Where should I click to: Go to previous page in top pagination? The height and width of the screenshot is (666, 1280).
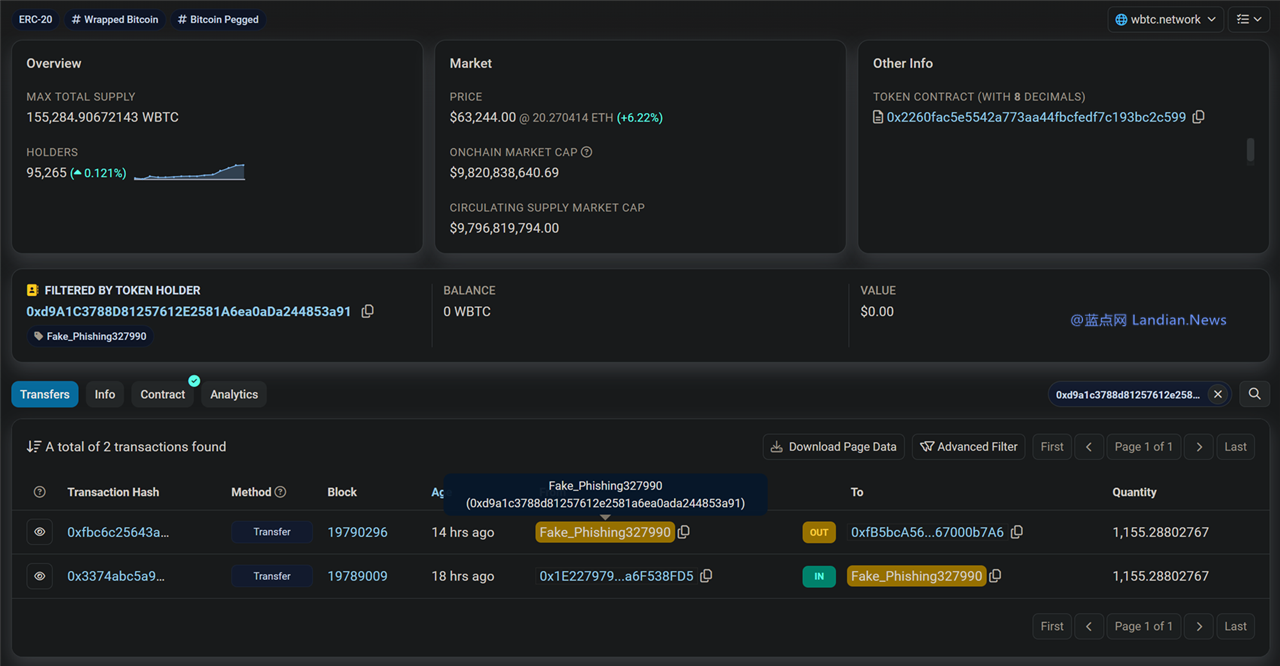[x=1089, y=447]
